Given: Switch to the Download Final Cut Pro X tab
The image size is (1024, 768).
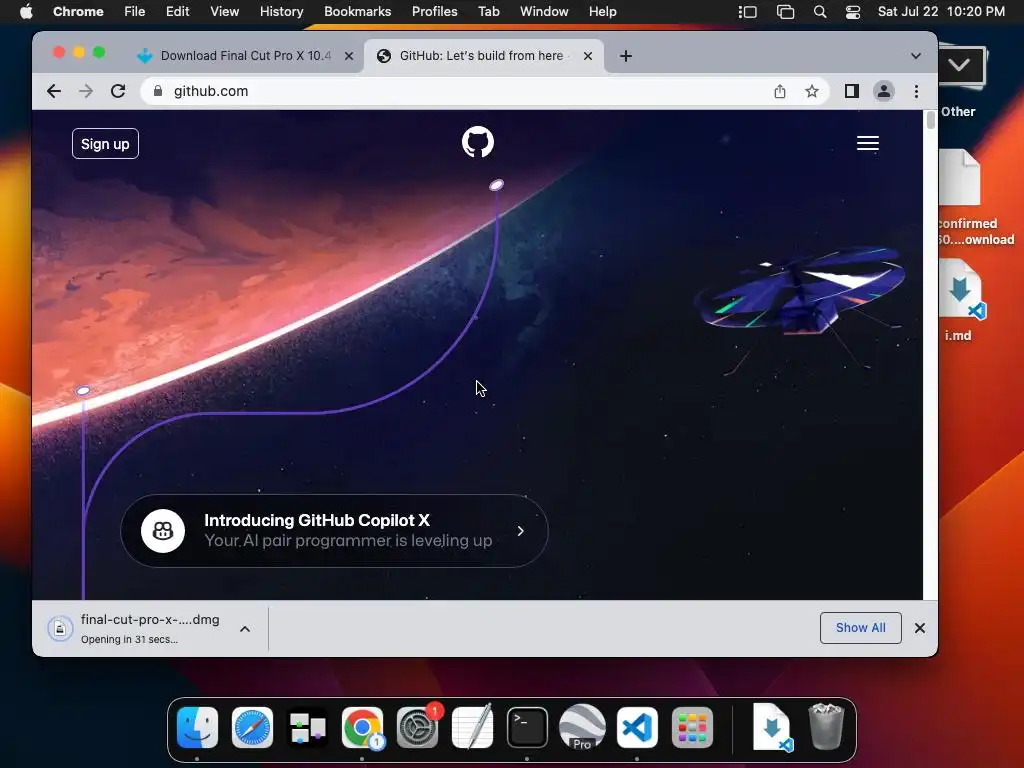Looking at the screenshot, I should click(x=245, y=56).
